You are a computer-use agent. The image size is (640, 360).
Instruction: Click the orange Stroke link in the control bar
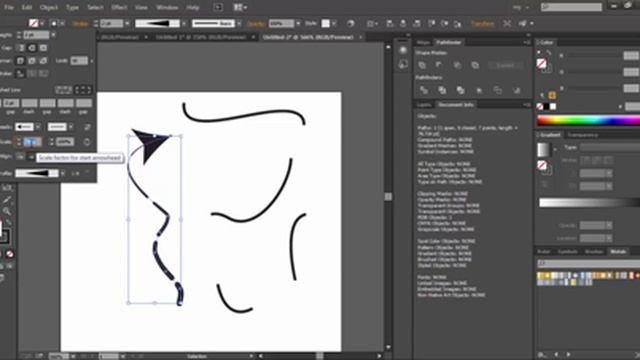[x=80, y=23]
